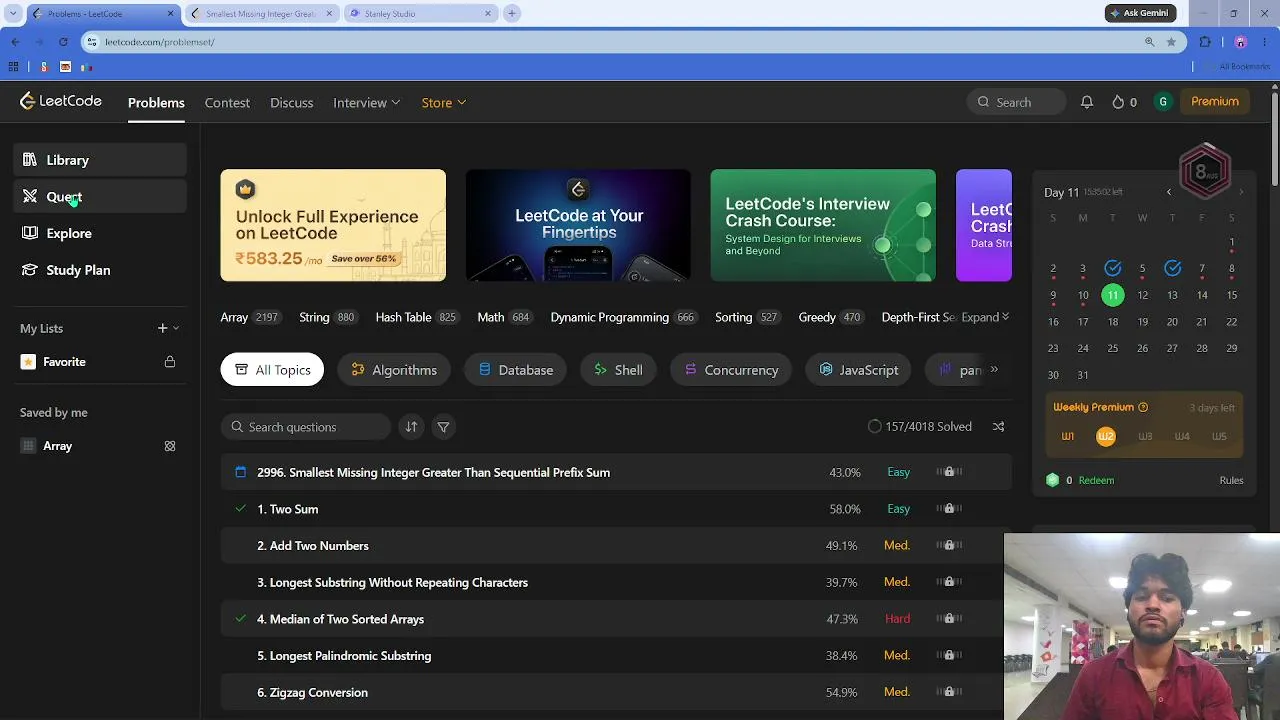Click the plus icon beside My Lists
The height and width of the screenshot is (720, 1280).
[x=162, y=328]
